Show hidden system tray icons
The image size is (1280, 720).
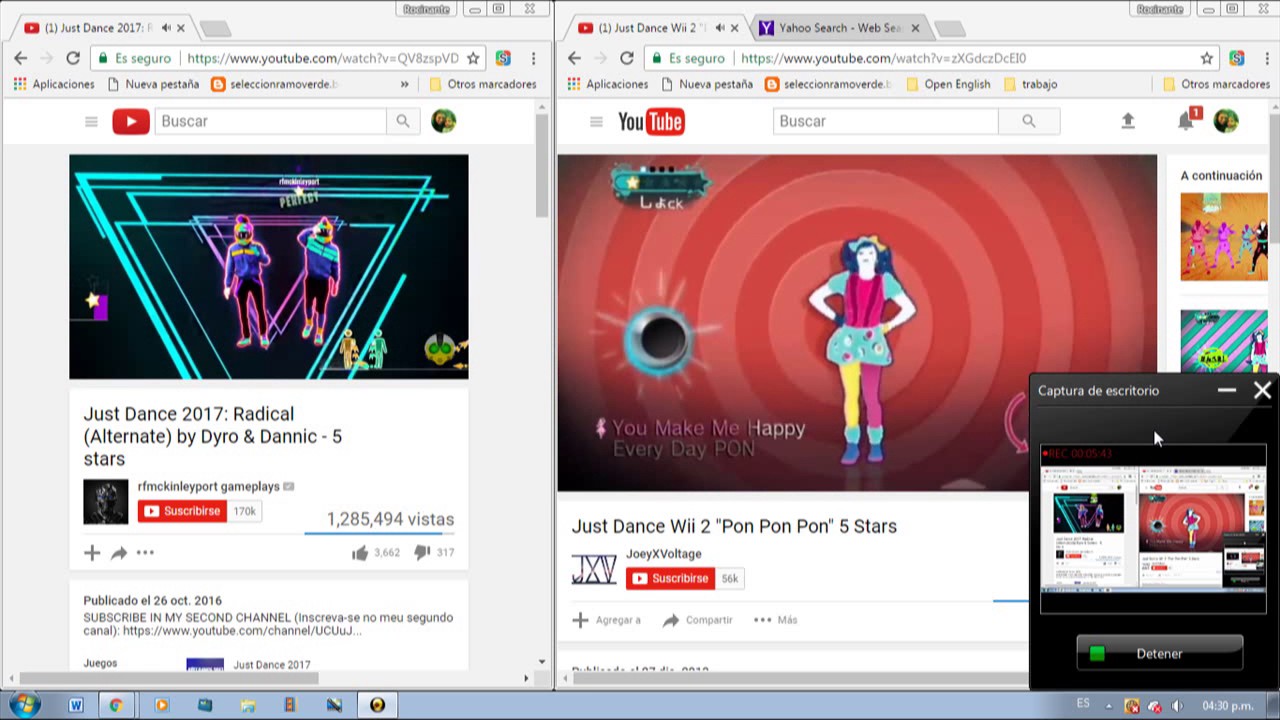(x=1108, y=706)
